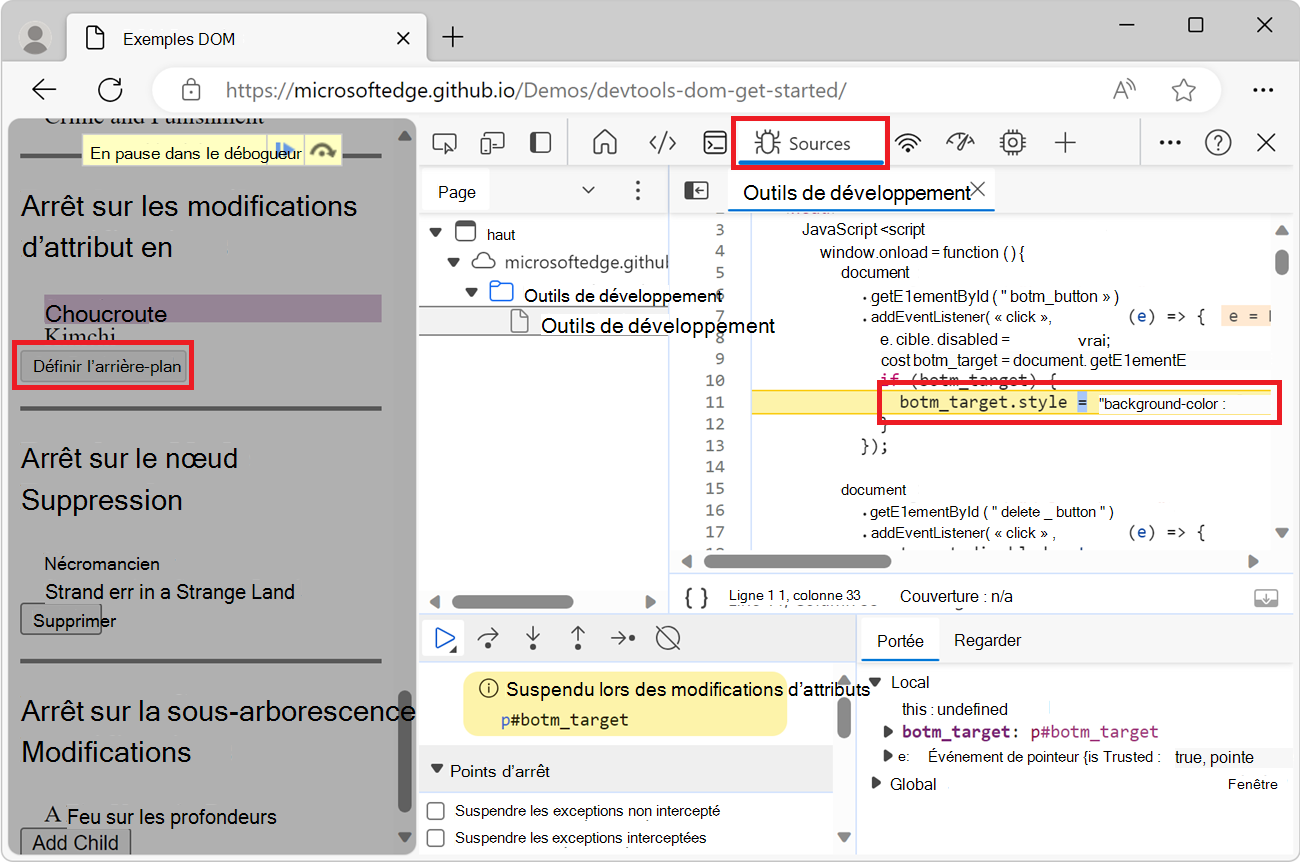Toggle the device emulation tool
Viewport: 1300px width, 862px height.
(x=492, y=142)
